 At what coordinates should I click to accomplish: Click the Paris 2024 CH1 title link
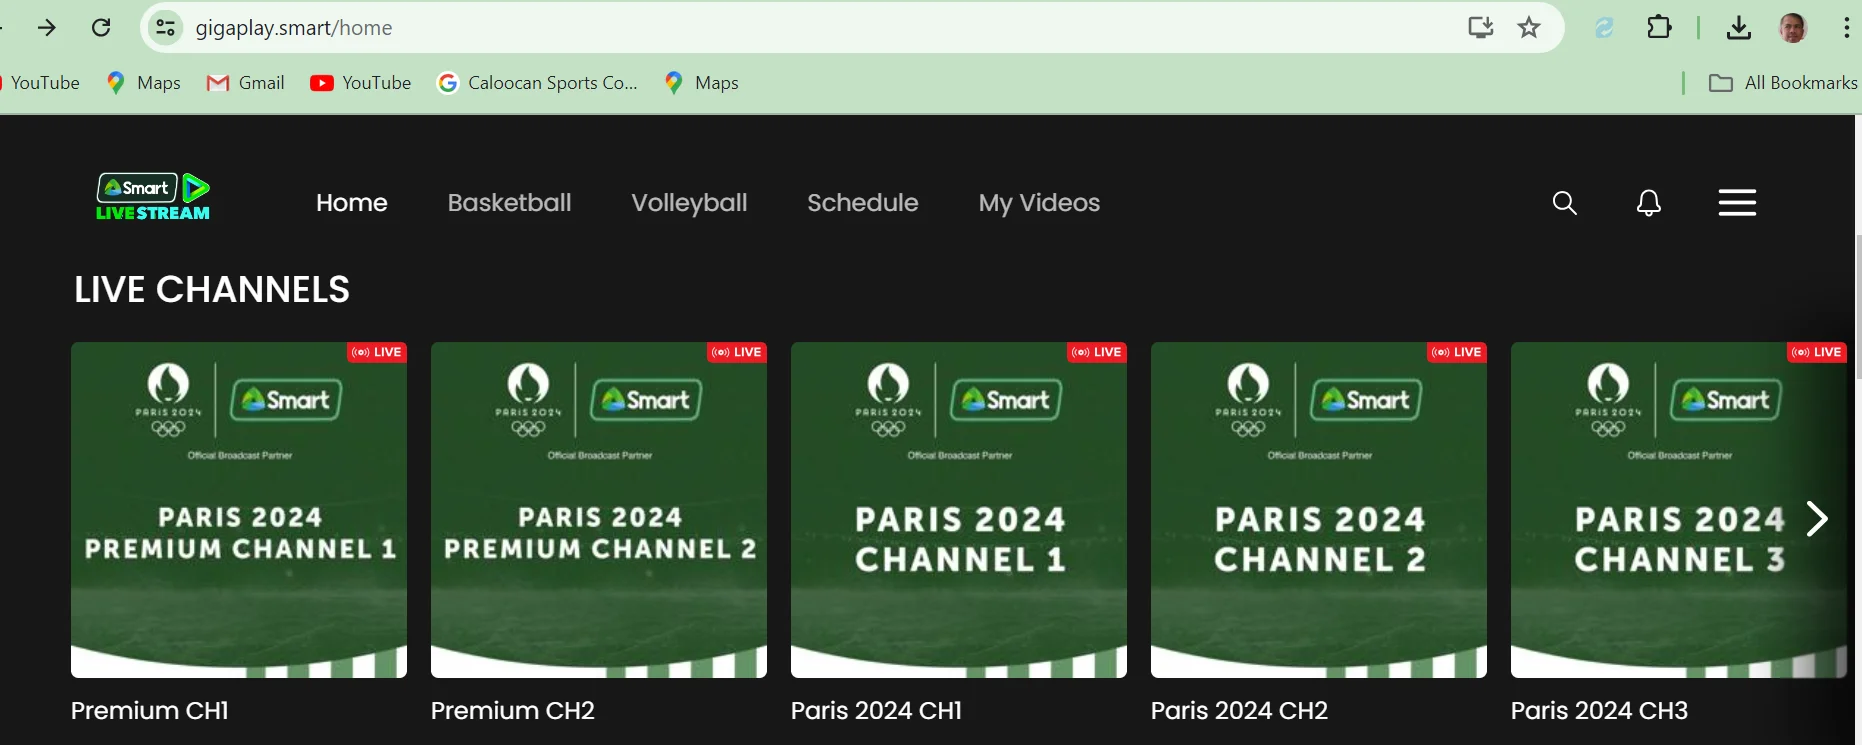[877, 711]
